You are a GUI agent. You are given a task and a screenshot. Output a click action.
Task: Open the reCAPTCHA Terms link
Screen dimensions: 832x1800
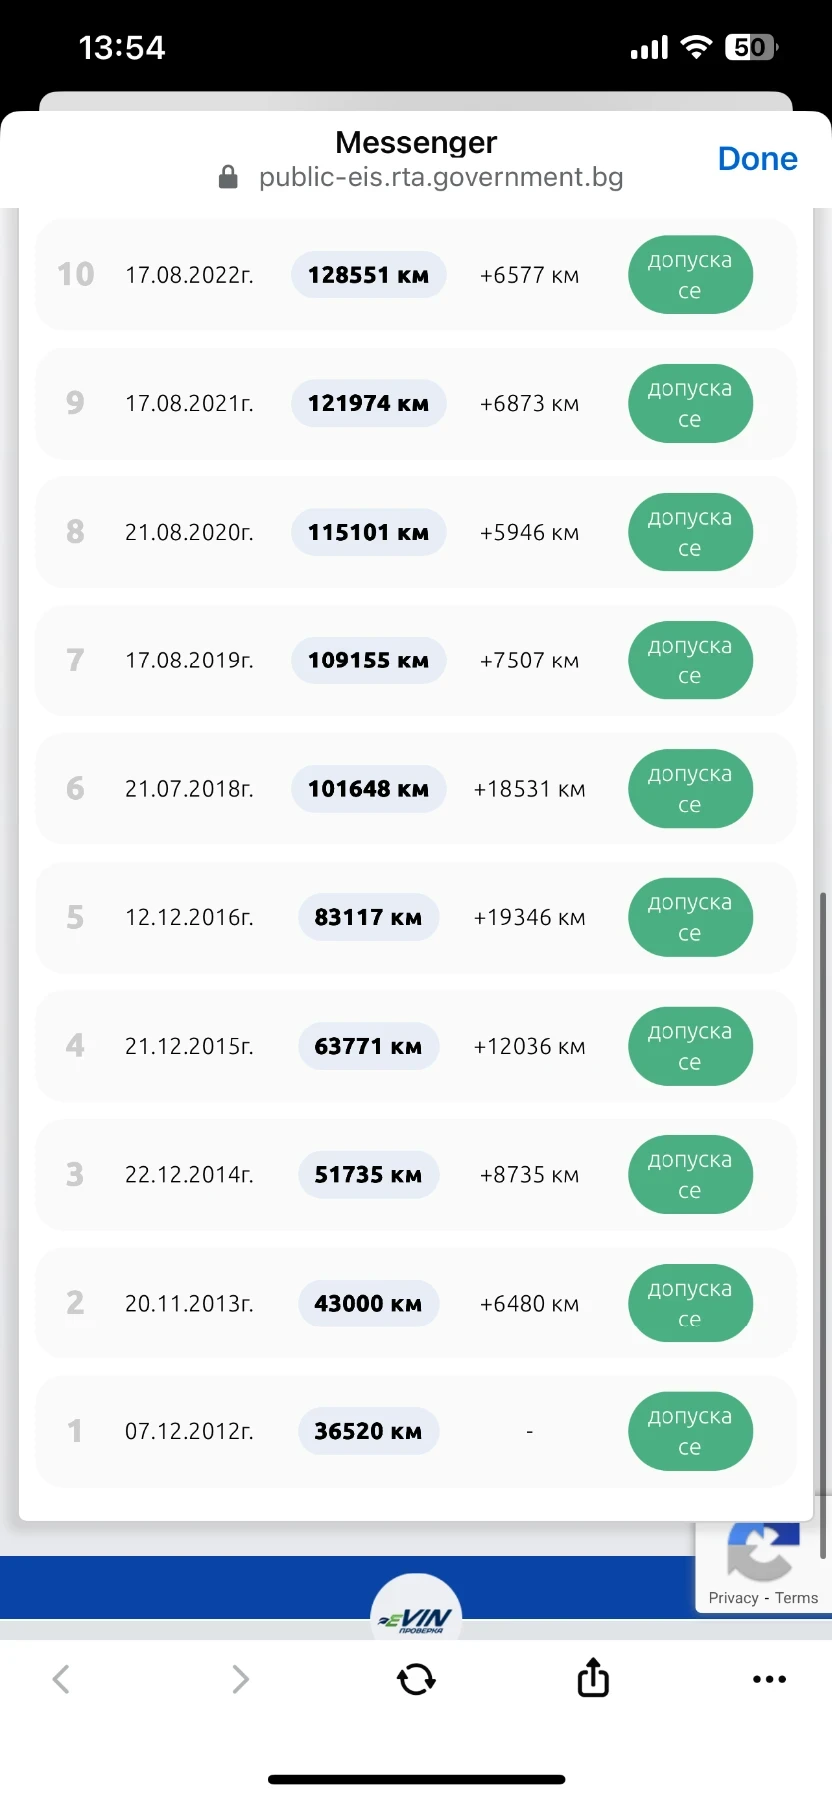point(796,1598)
